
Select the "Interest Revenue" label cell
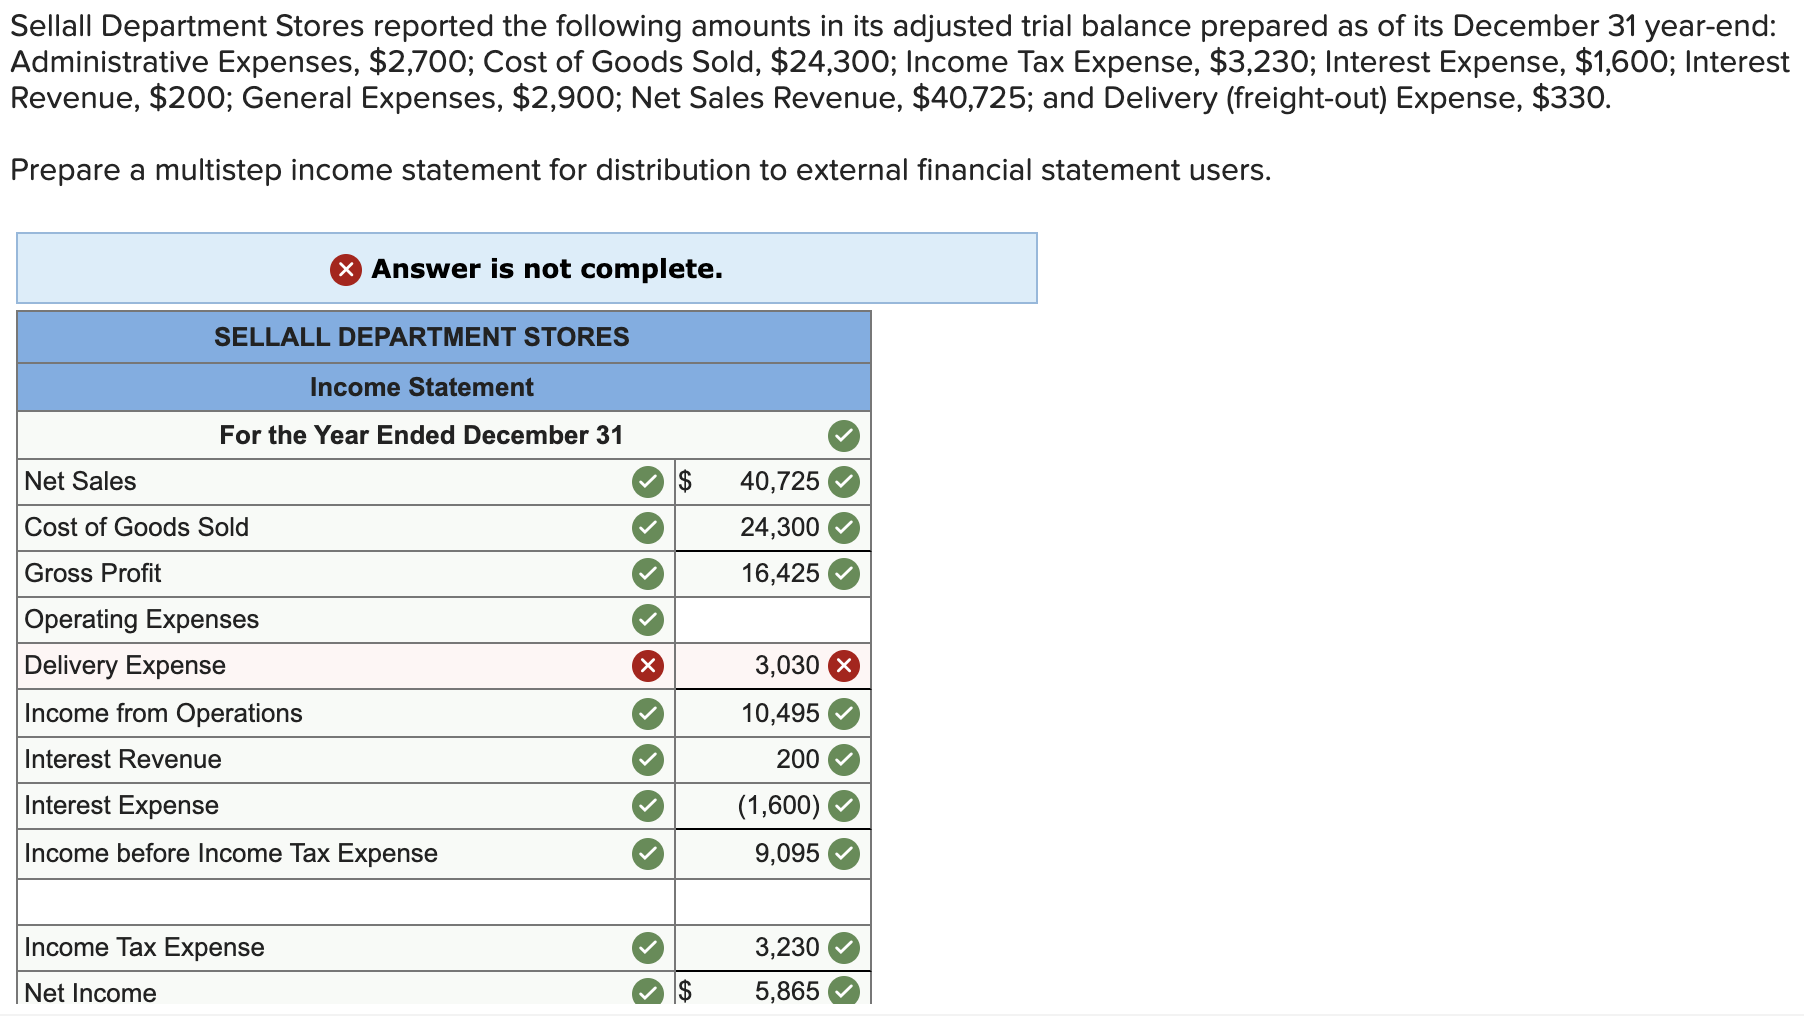(346, 760)
